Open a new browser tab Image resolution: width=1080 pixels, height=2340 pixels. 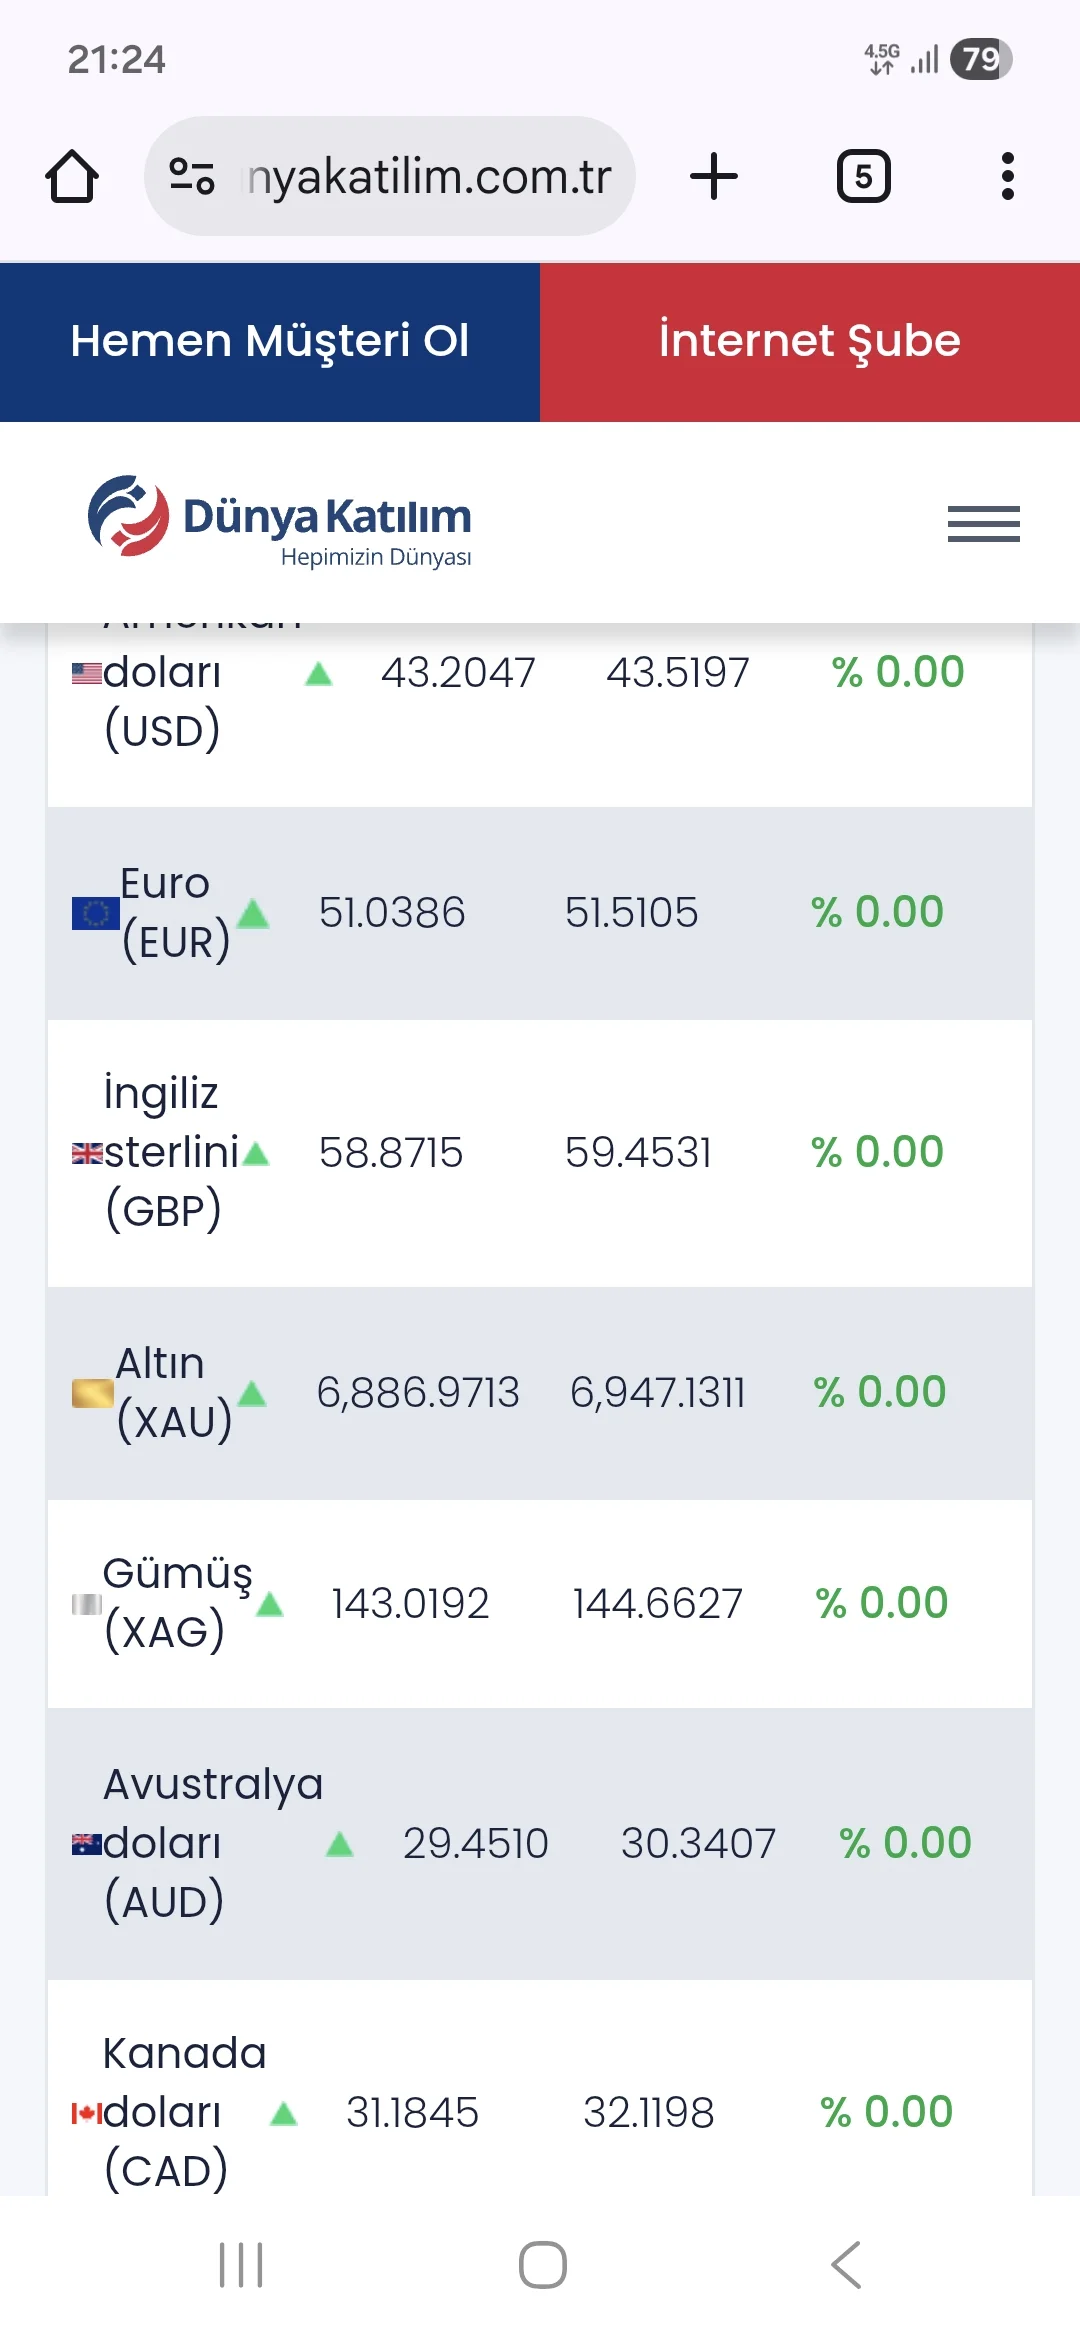pyautogui.click(x=714, y=177)
